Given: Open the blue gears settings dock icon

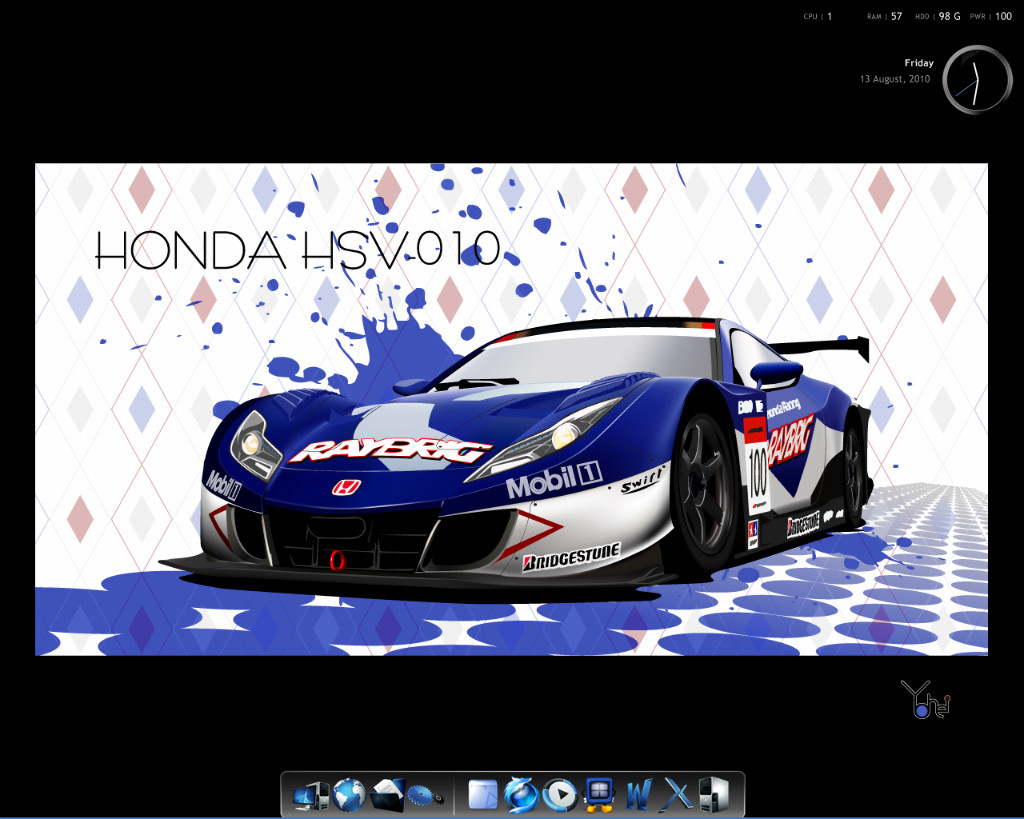Looking at the screenshot, I should click(x=424, y=795).
